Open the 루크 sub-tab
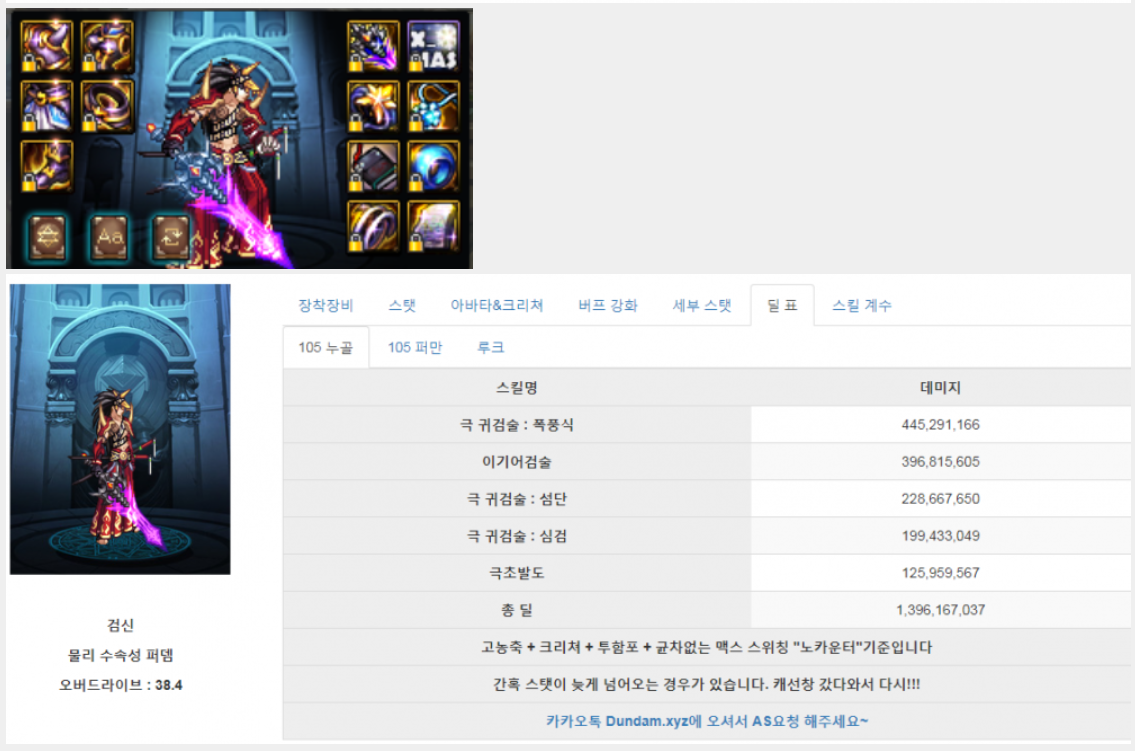 pyautogui.click(x=491, y=347)
